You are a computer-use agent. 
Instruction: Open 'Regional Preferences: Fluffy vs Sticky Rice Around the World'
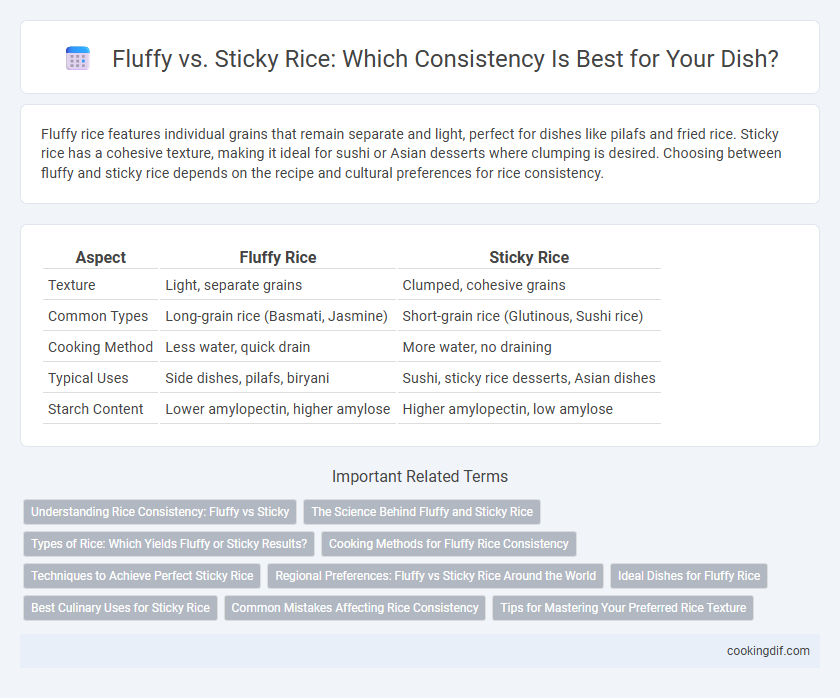(436, 576)
